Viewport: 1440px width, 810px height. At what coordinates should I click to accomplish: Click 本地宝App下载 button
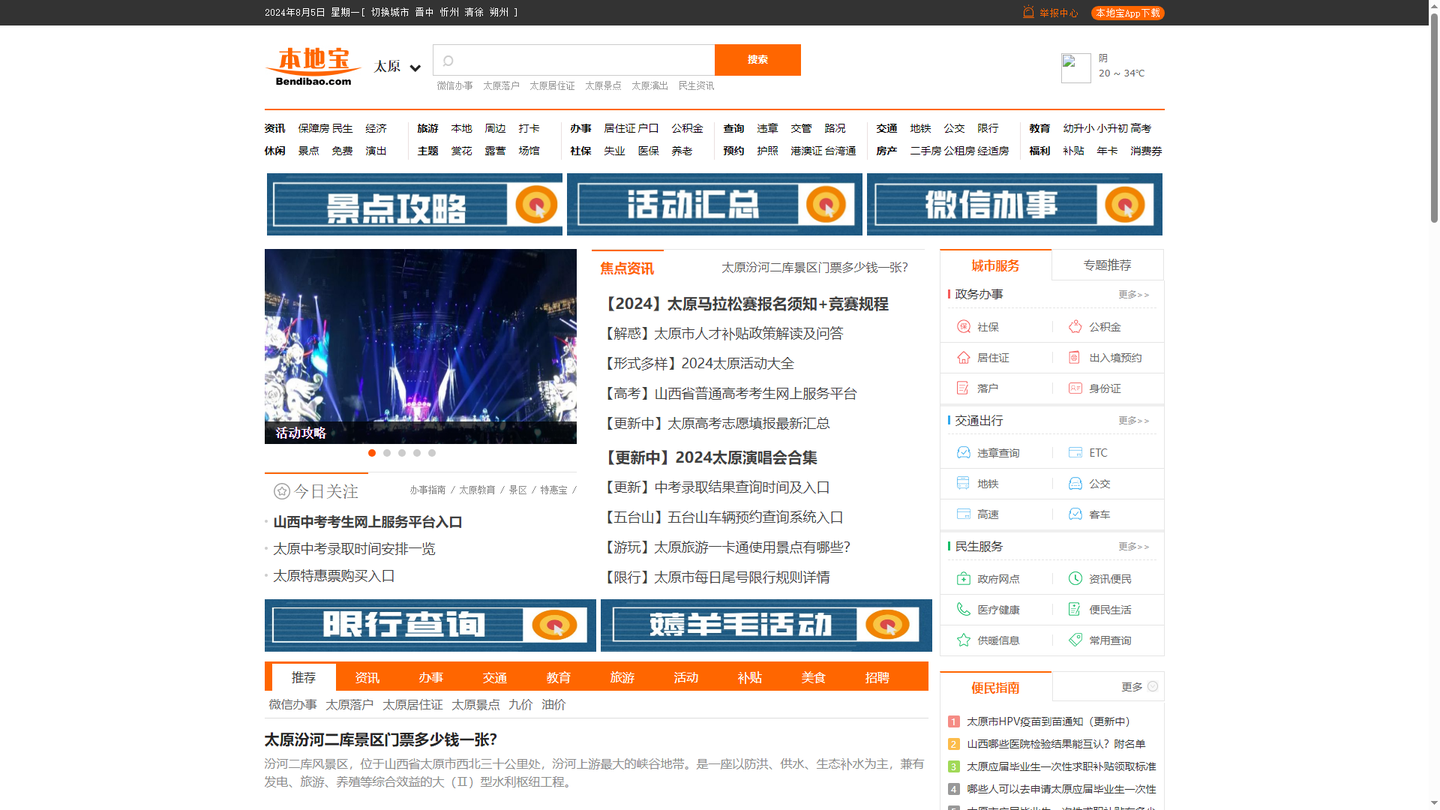coord(1127,13)
